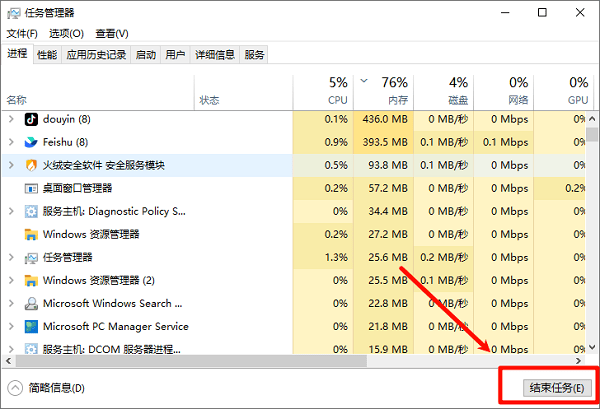Click the 436.0 MB memory cell

383,119
